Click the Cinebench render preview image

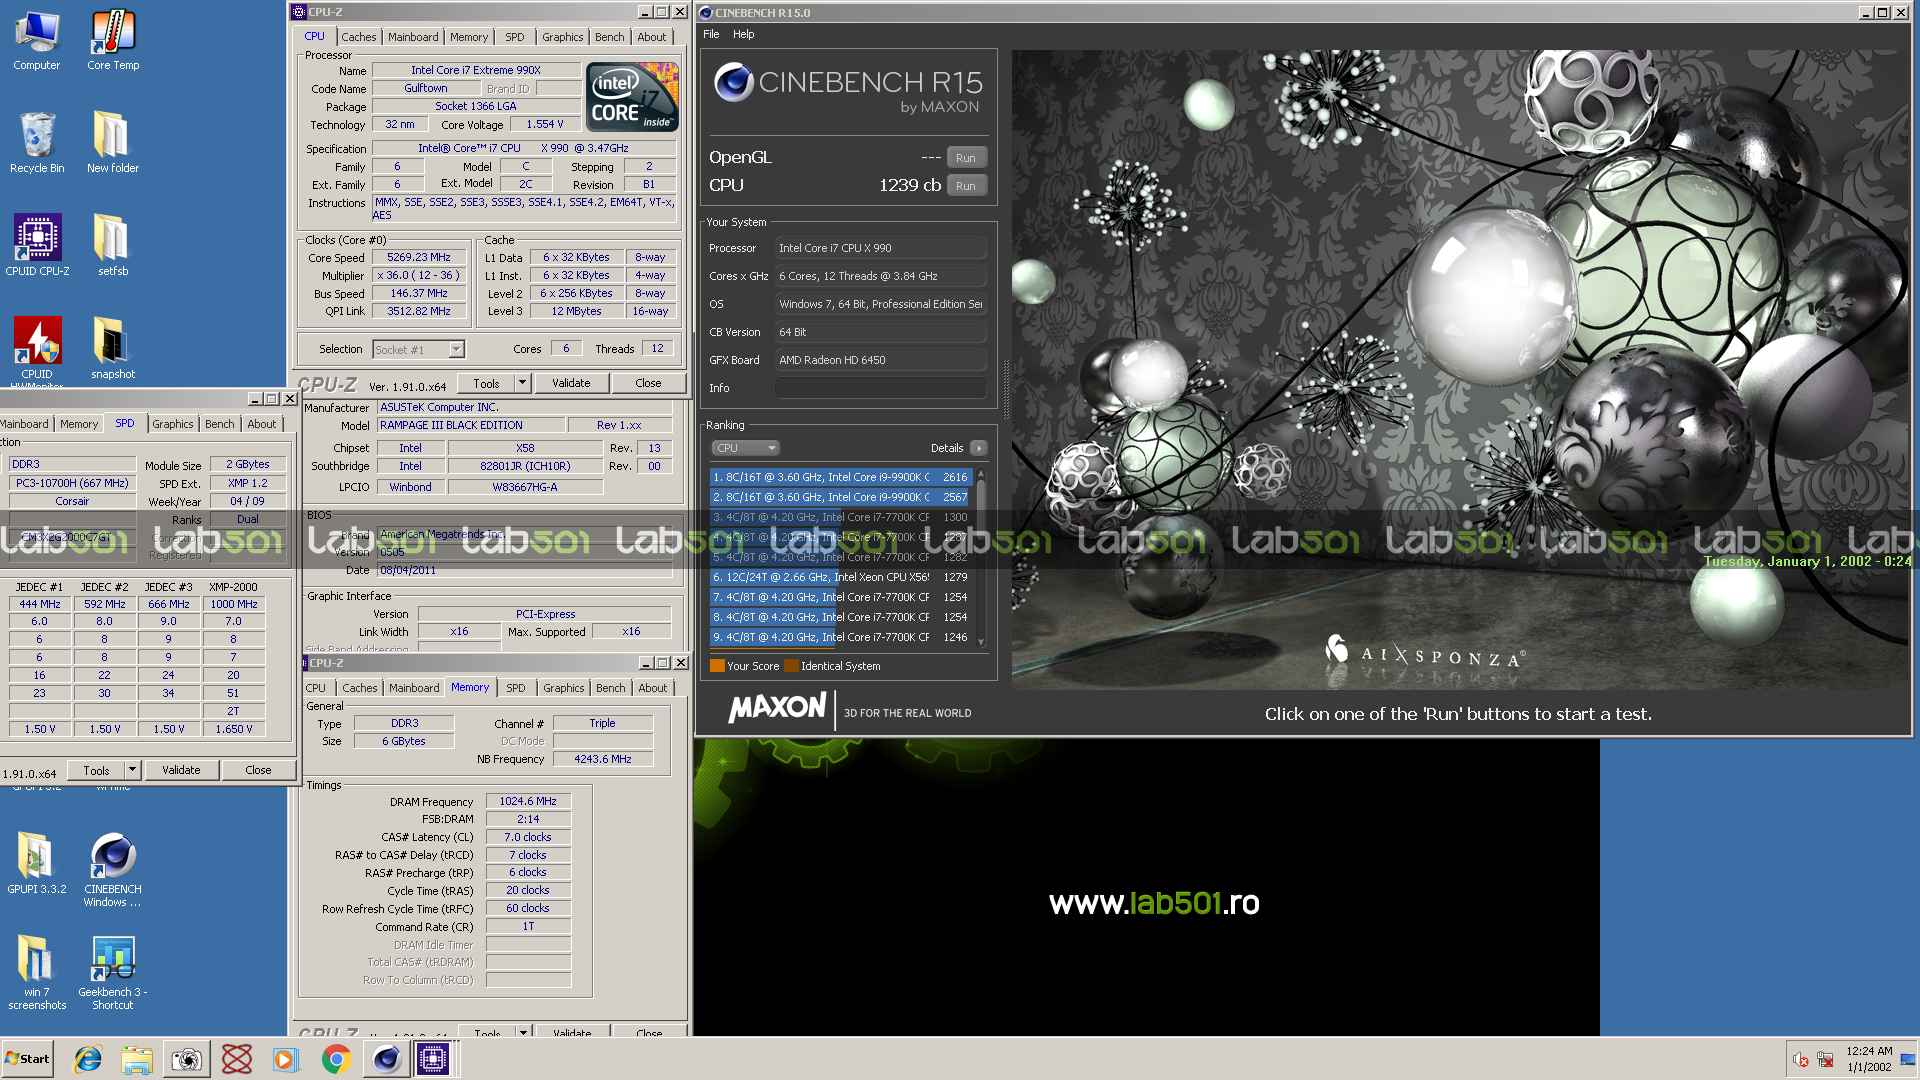[1461, 370]
